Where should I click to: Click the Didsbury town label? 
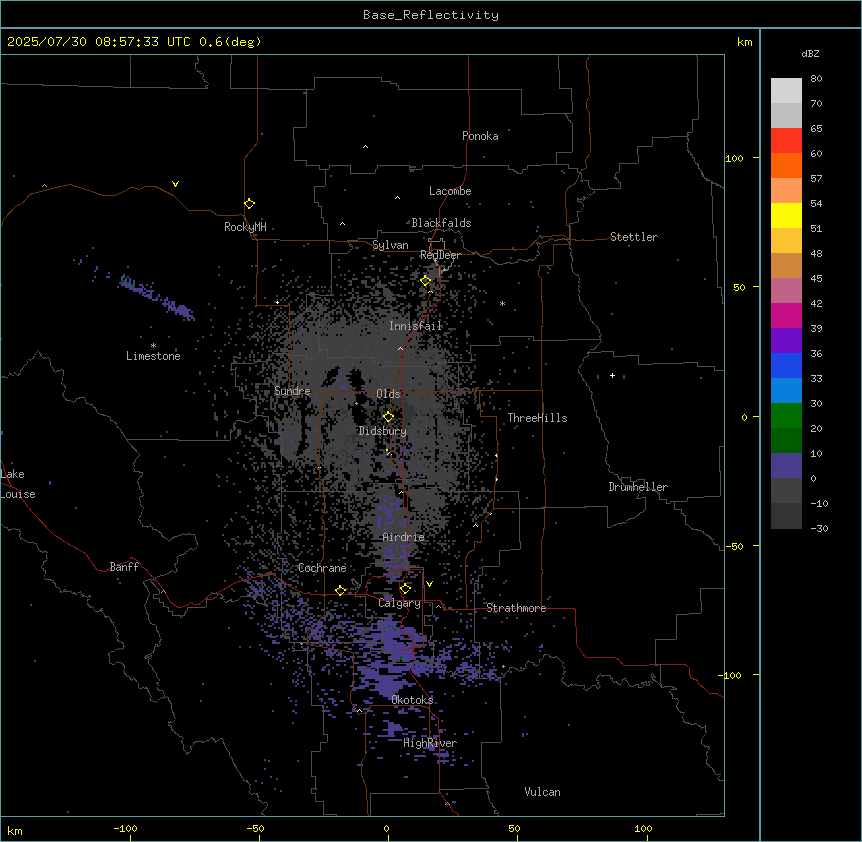coord(382,431)
